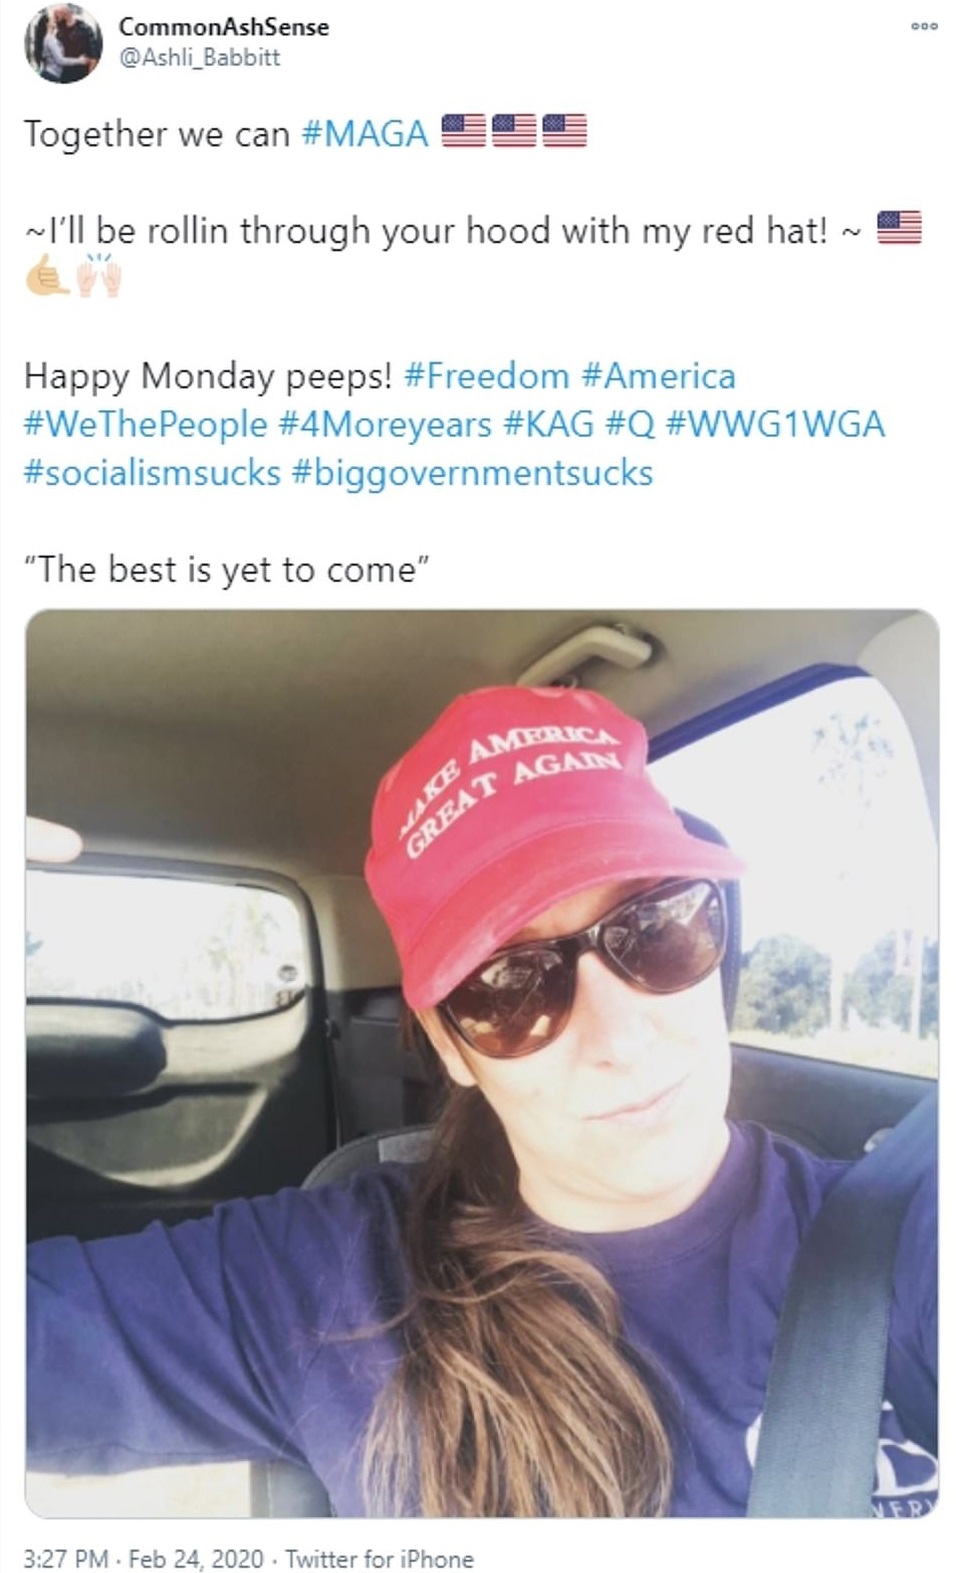Open the attached selfie photo
Viewport: 956px width, 1573px height.
coord(482,1063)
